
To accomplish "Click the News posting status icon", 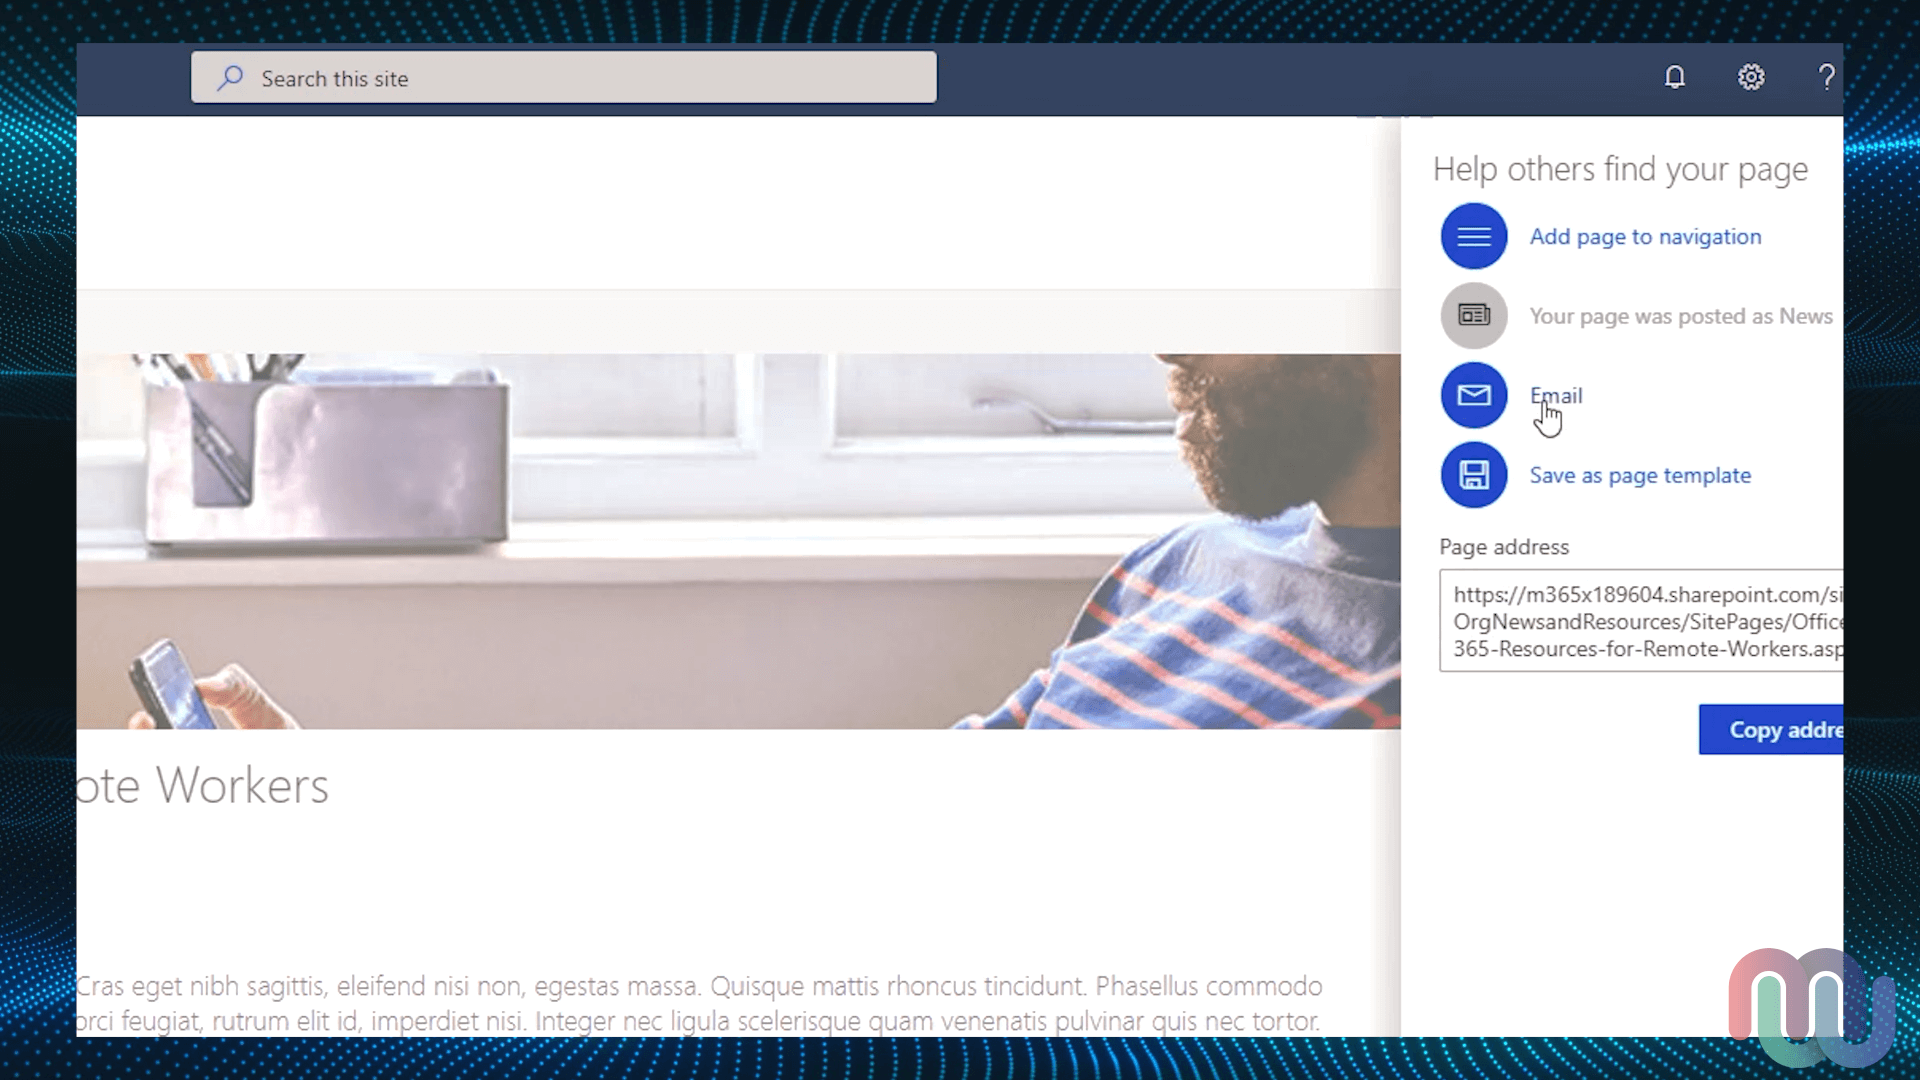I will pos(1473,315).
